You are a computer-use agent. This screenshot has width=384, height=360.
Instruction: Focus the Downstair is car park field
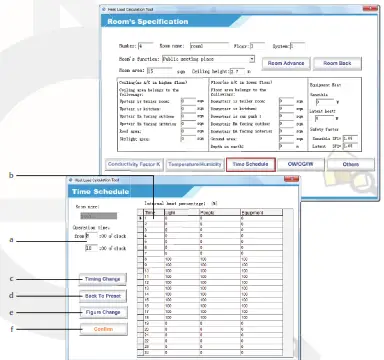coord(287,116)
